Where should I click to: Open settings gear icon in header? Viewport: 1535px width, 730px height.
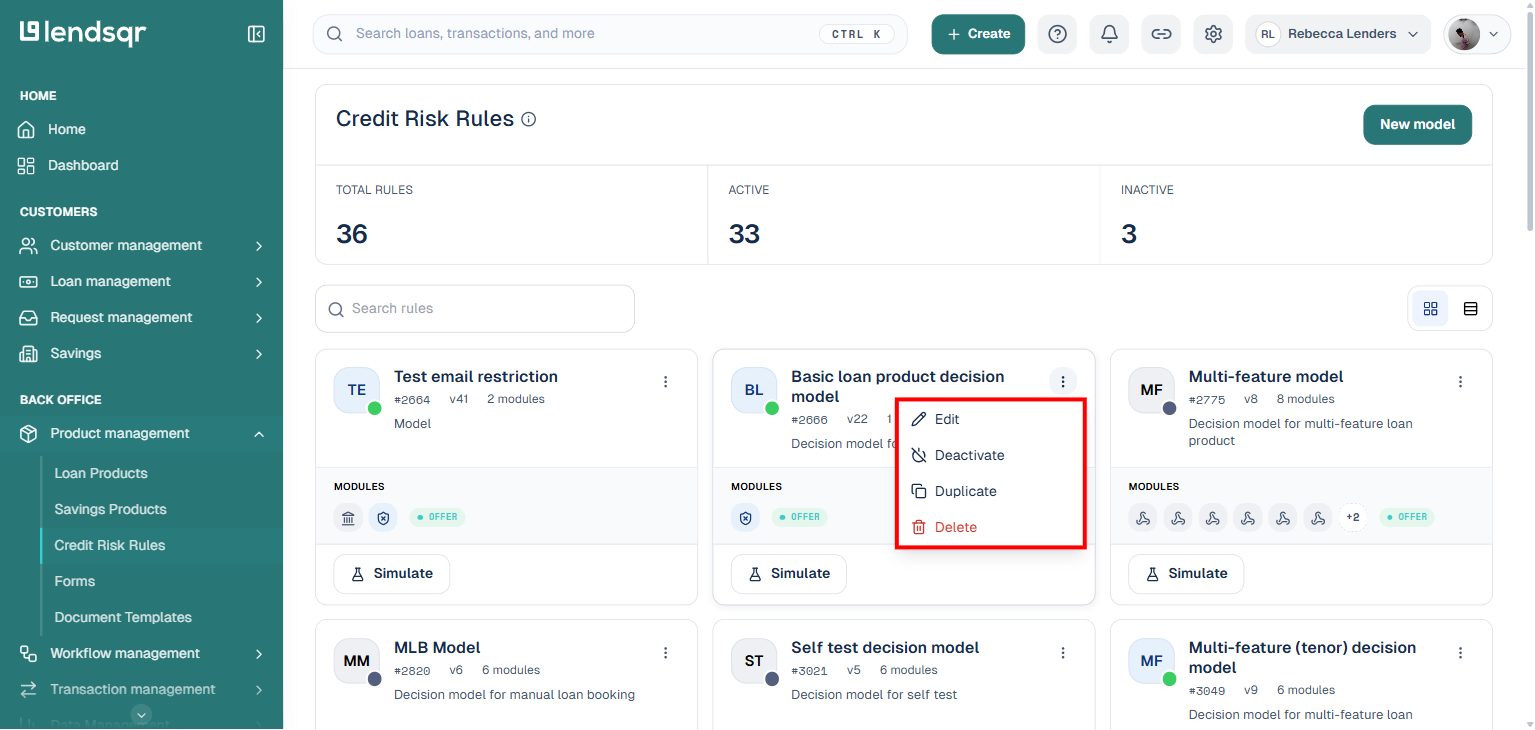coord(1213,34)
